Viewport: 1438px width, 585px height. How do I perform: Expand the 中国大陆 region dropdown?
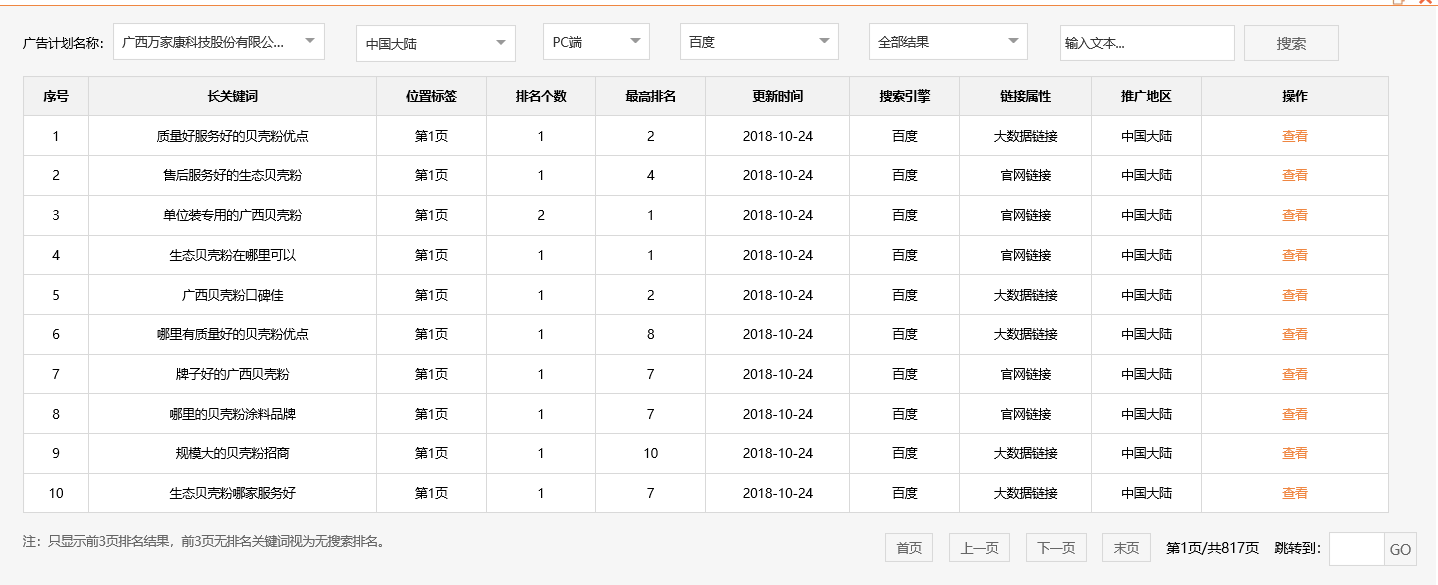pos(435,41)
